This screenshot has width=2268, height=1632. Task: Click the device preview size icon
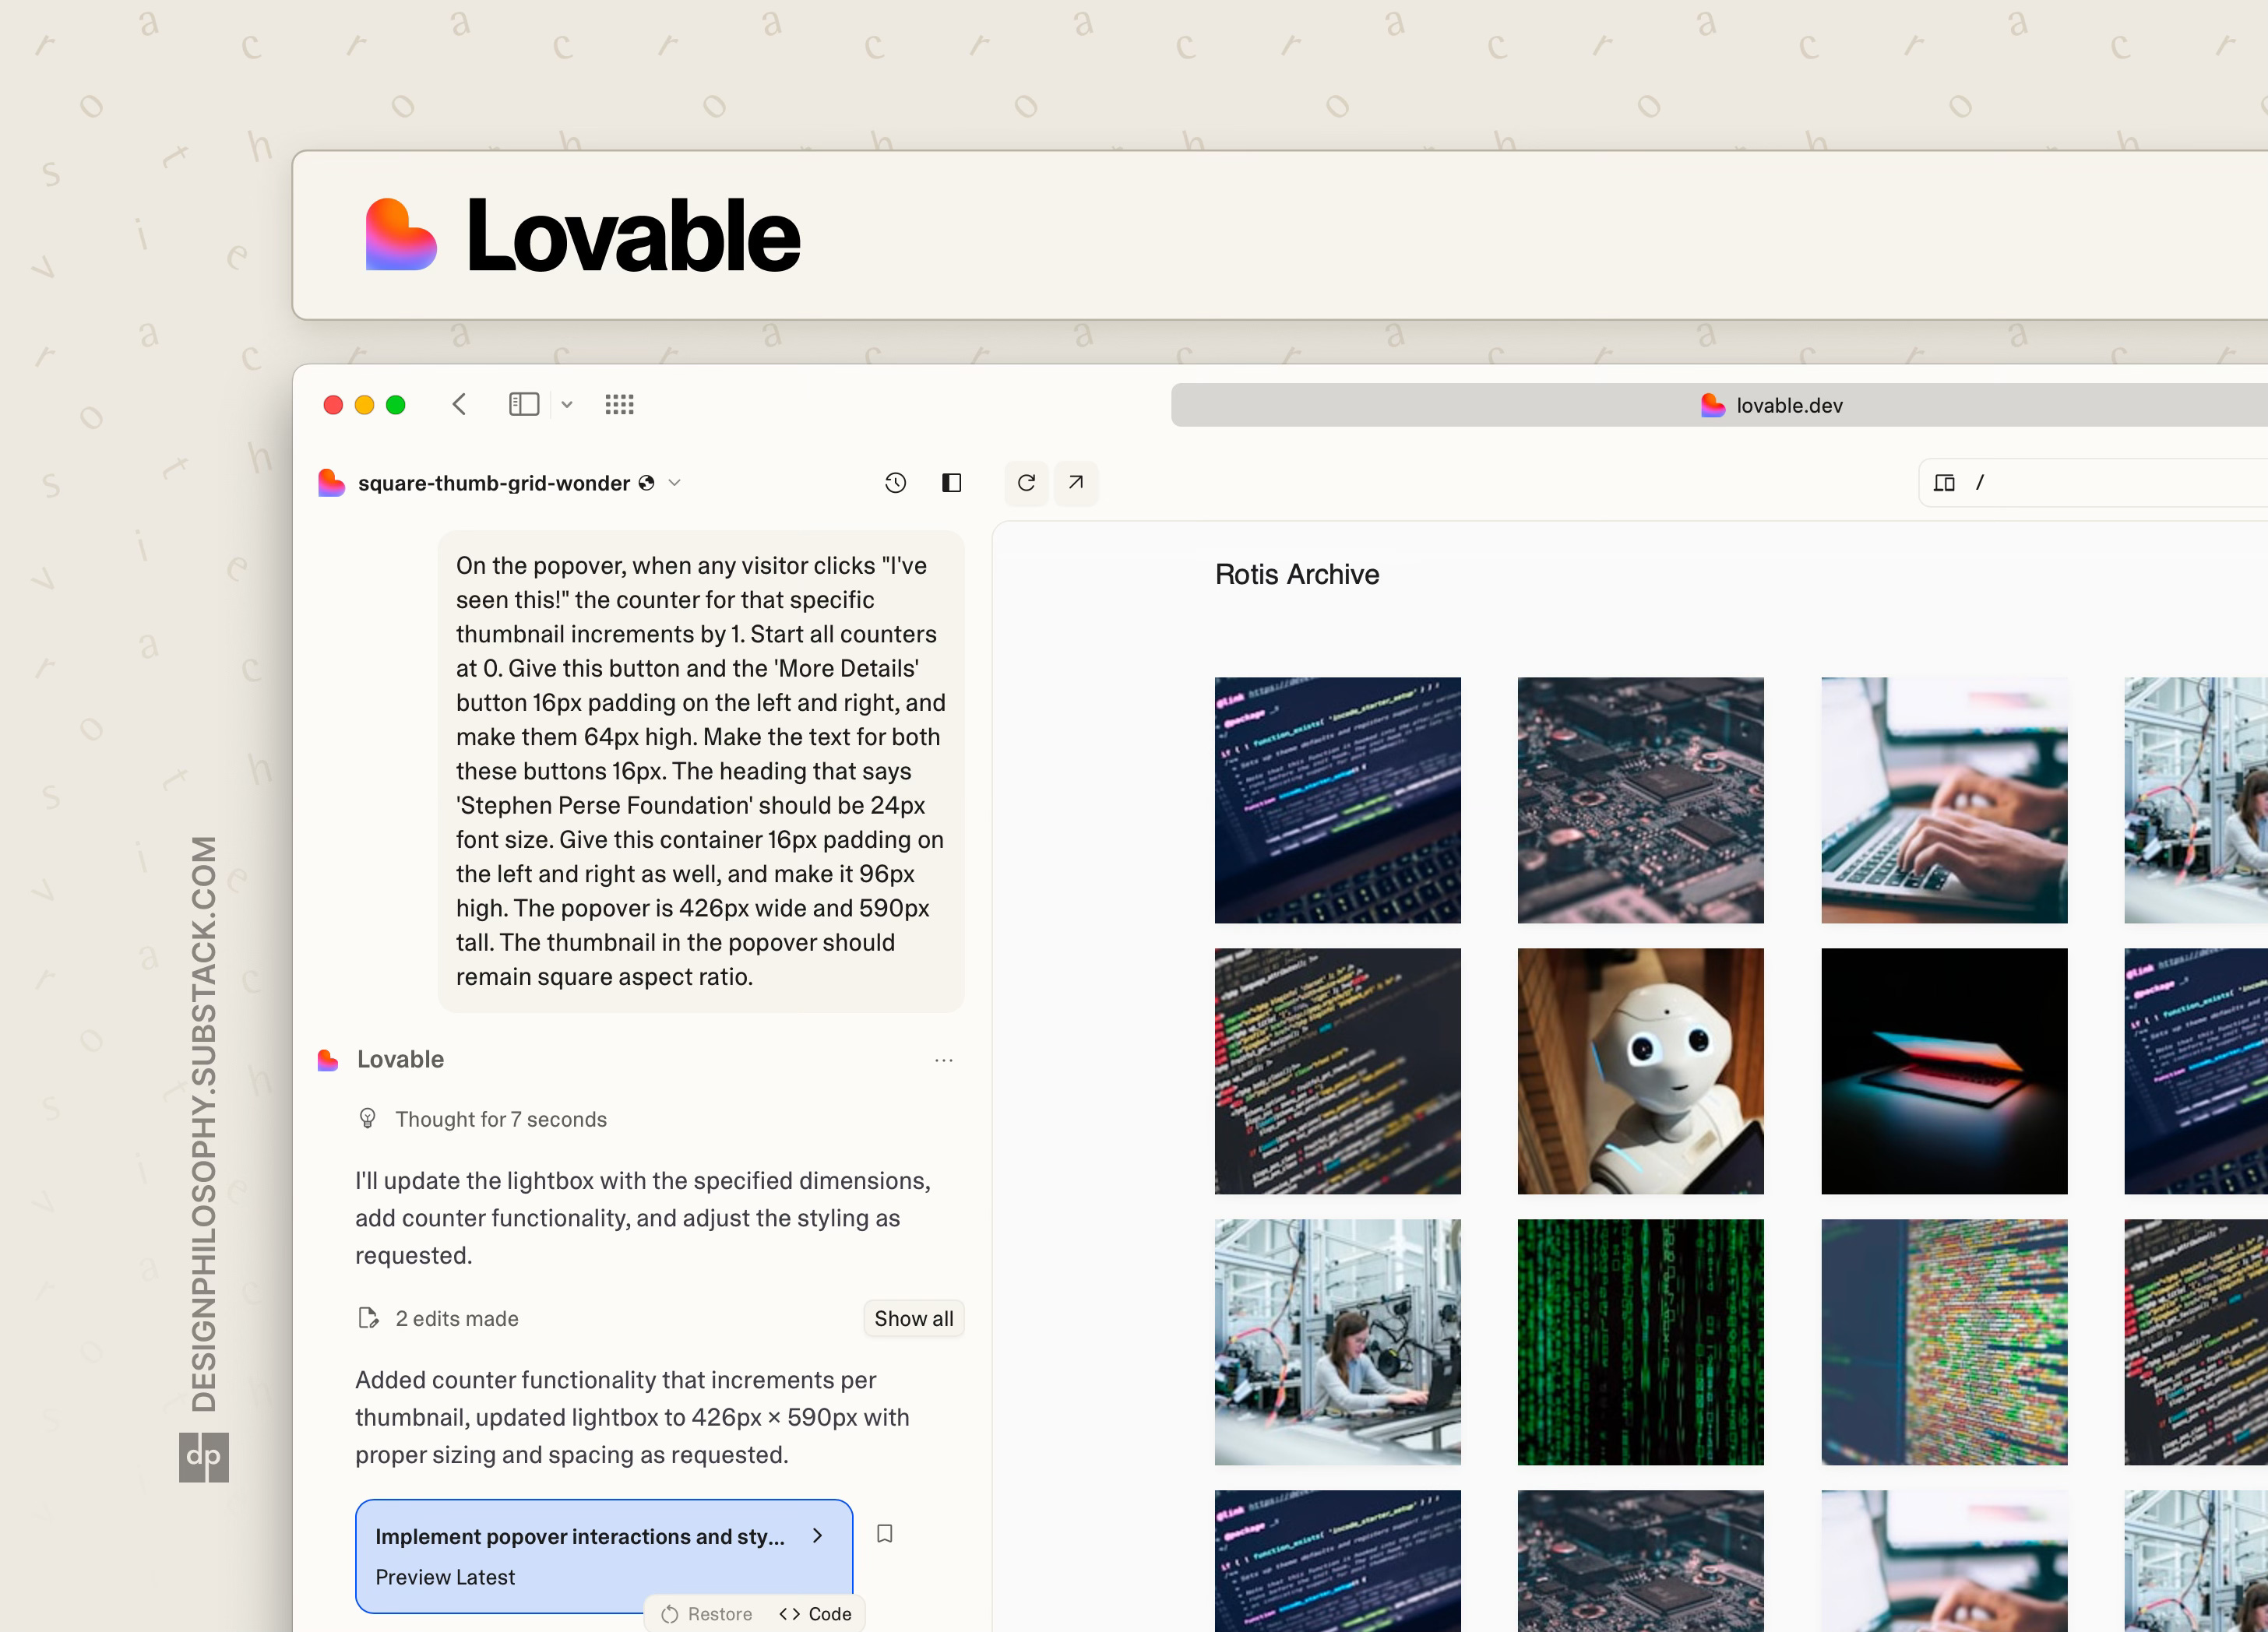pos(1944,483)
